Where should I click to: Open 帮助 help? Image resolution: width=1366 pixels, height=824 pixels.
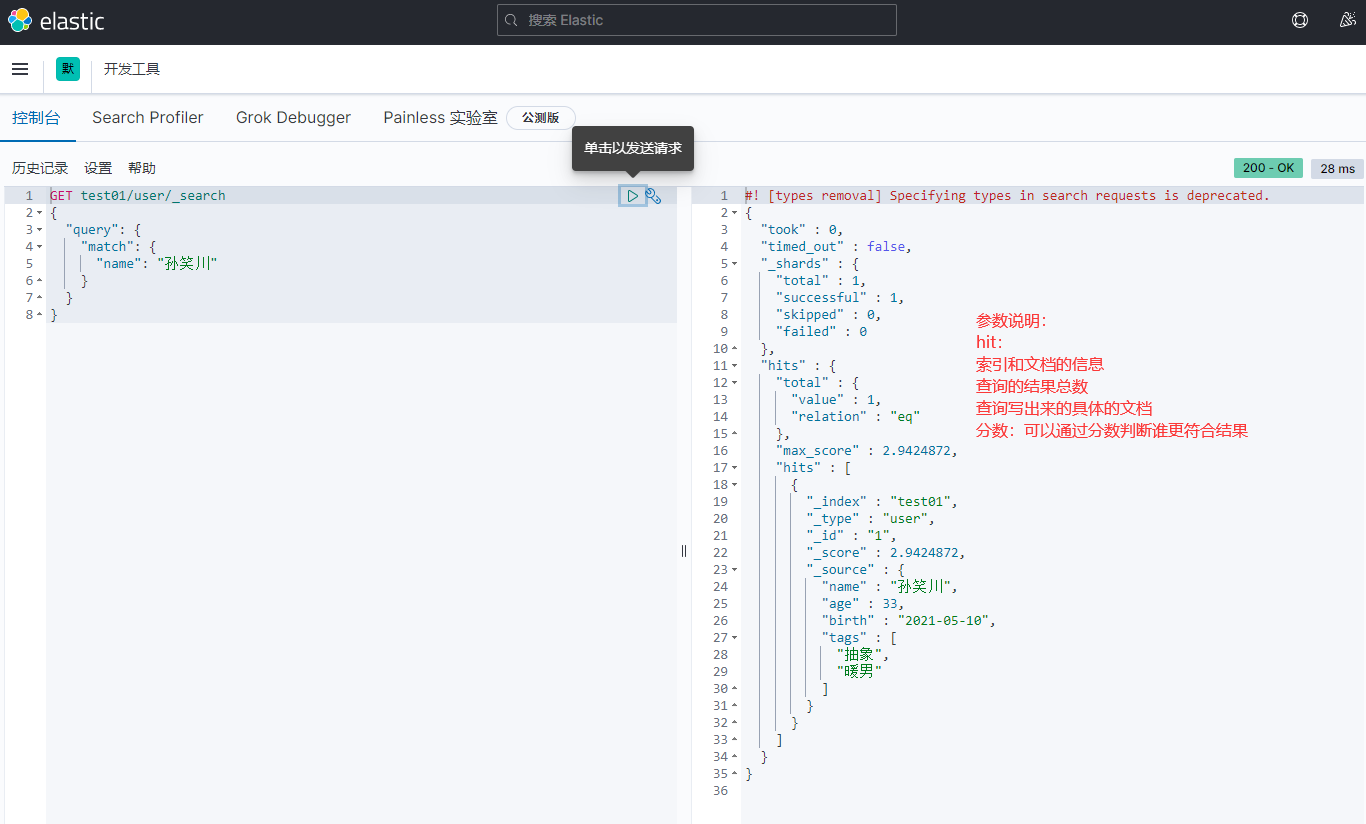tap(142, 168)
